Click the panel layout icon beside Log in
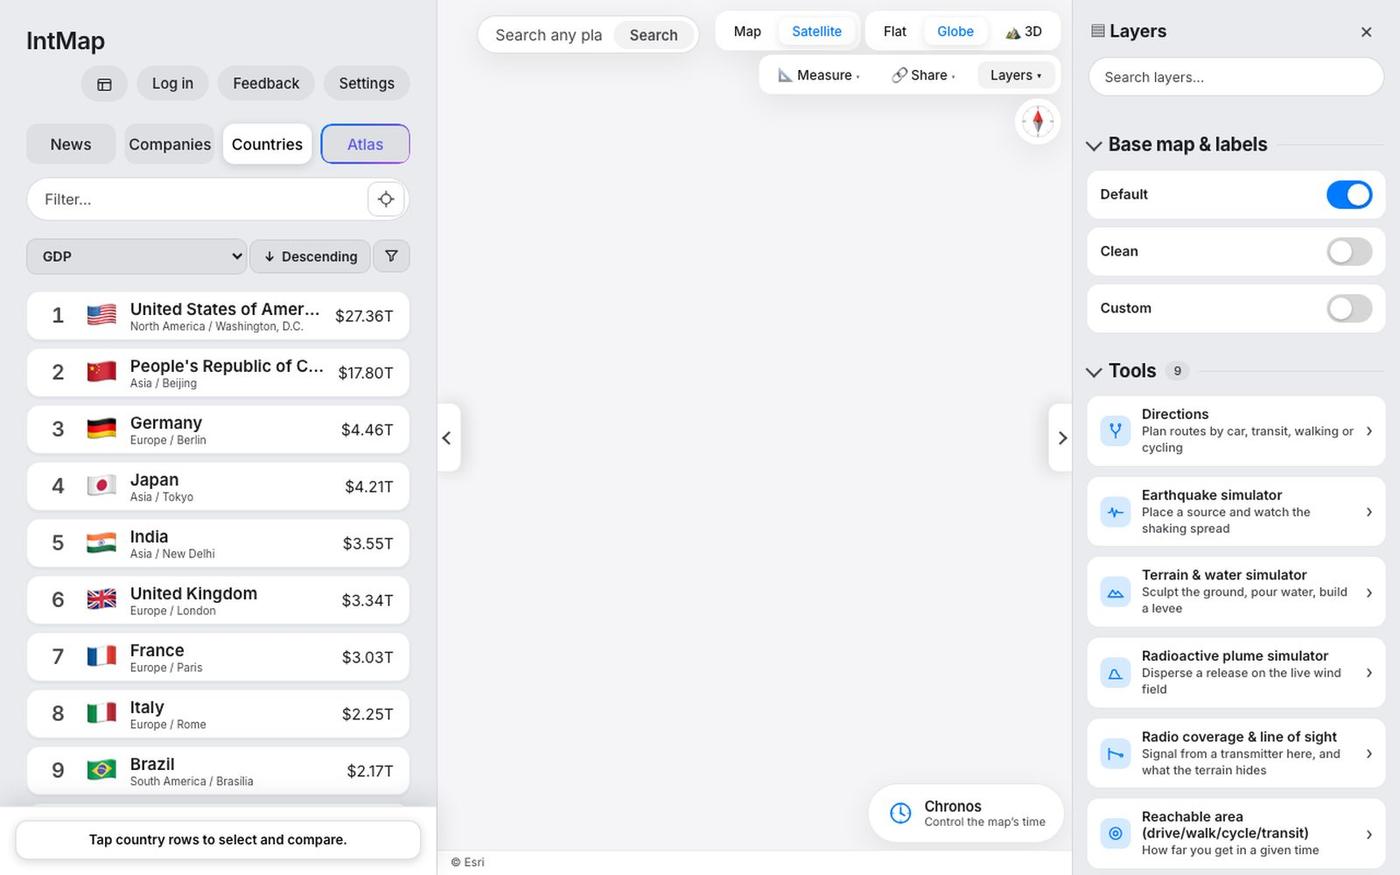The width and height of the screenshot is (1400, 875). click(x=104, y=84)
